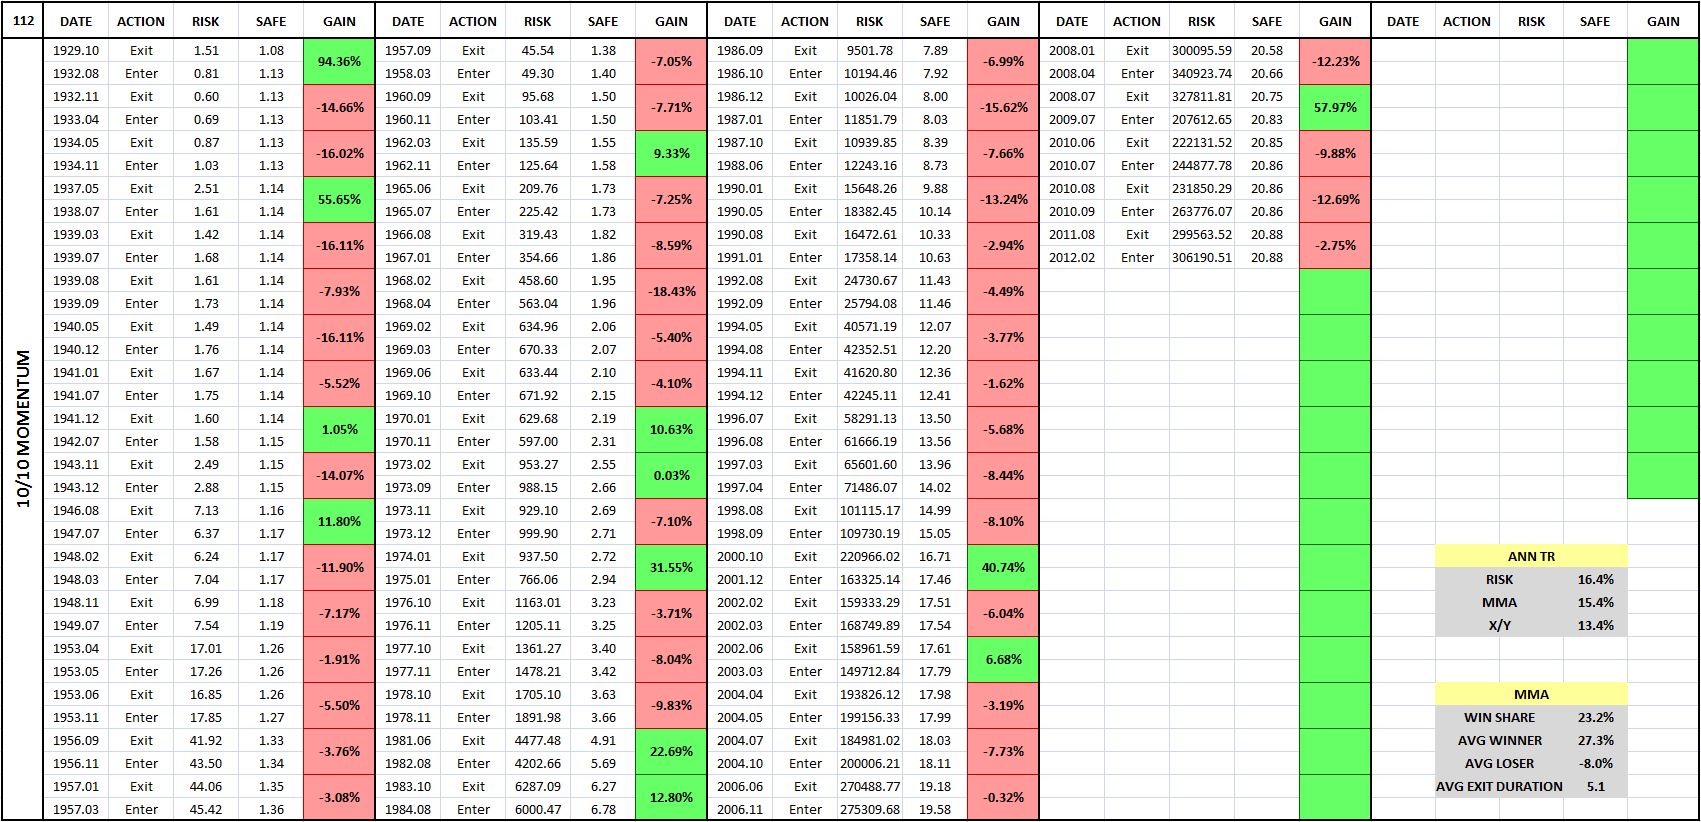The image size is (1701, 822).
Task: Click the 1946.08 date cell
Action: click(x=76, y=511)
